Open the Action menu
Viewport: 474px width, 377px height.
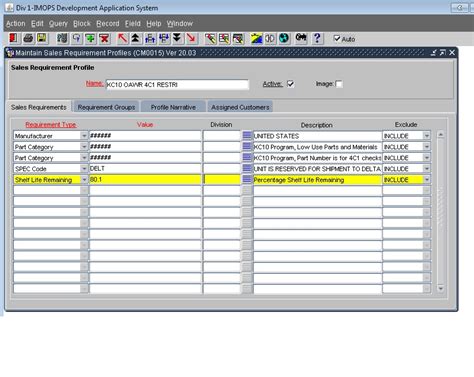(x=15, y=24)
